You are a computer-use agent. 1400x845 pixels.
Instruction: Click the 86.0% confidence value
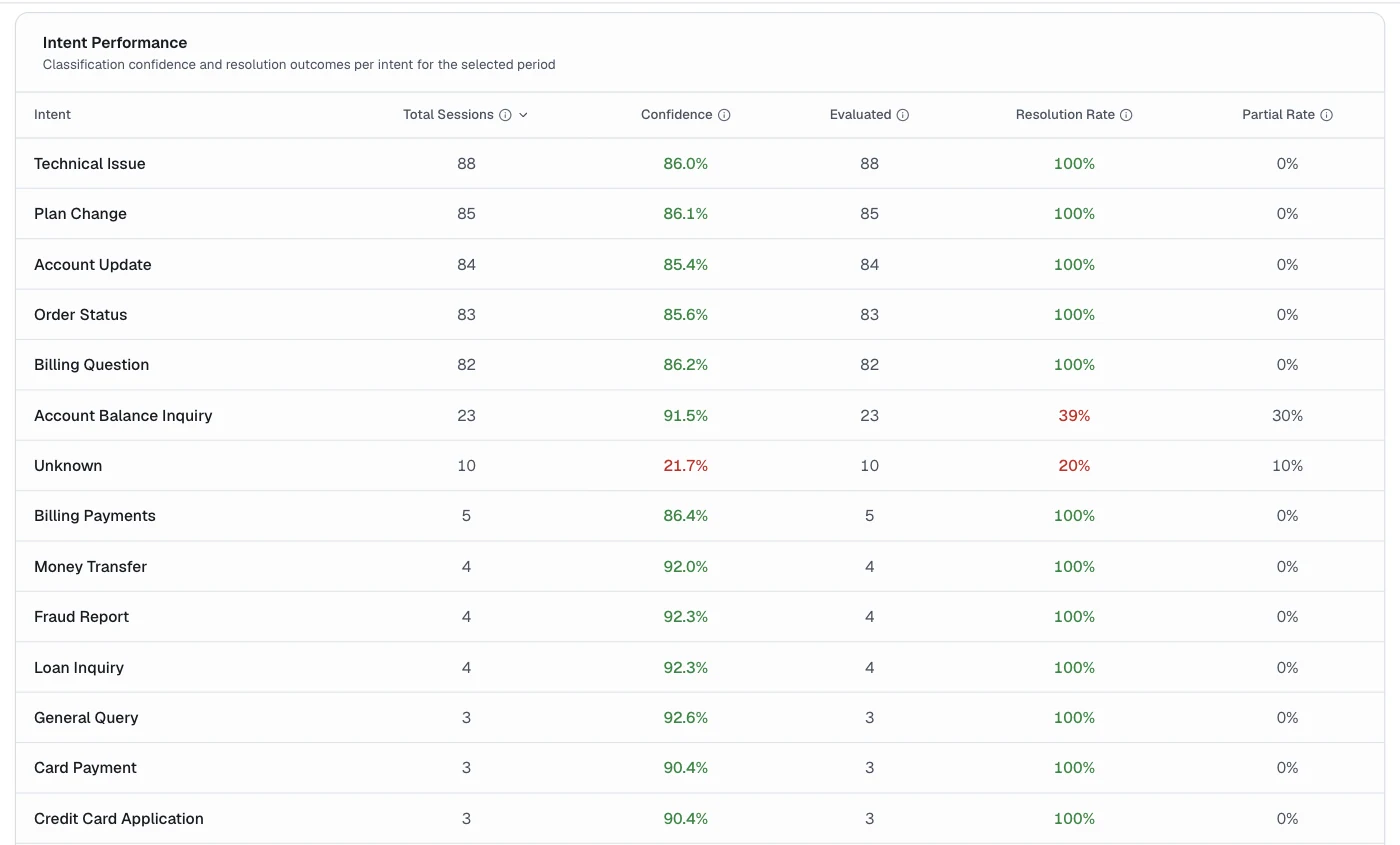coord(686,164)
